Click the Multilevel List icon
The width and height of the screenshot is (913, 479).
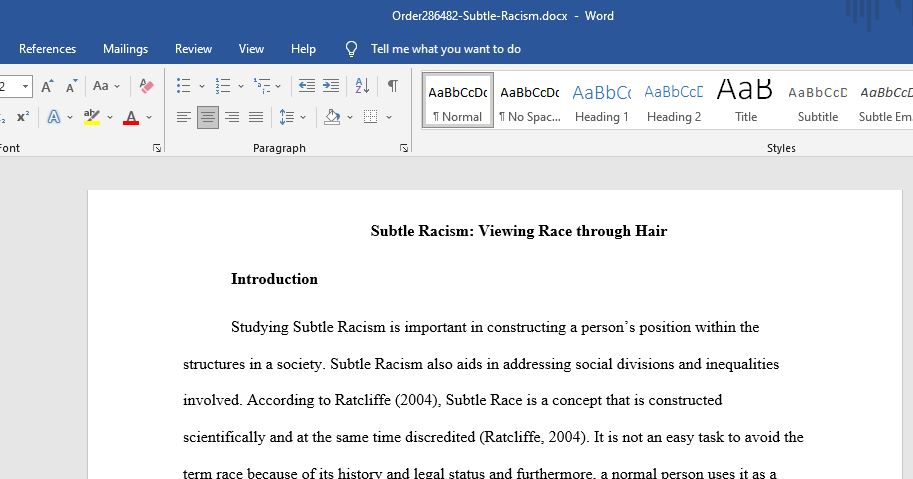[x=261, y=86]
